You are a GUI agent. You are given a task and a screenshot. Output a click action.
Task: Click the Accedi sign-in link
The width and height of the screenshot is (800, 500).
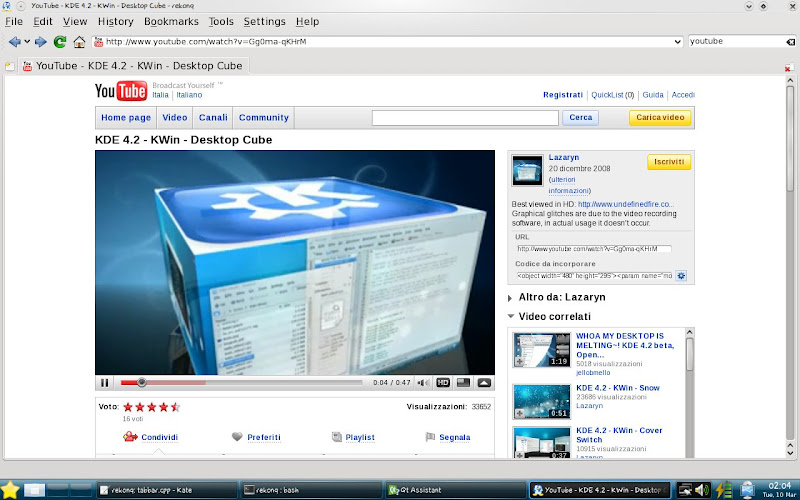(x=683, y=95)
